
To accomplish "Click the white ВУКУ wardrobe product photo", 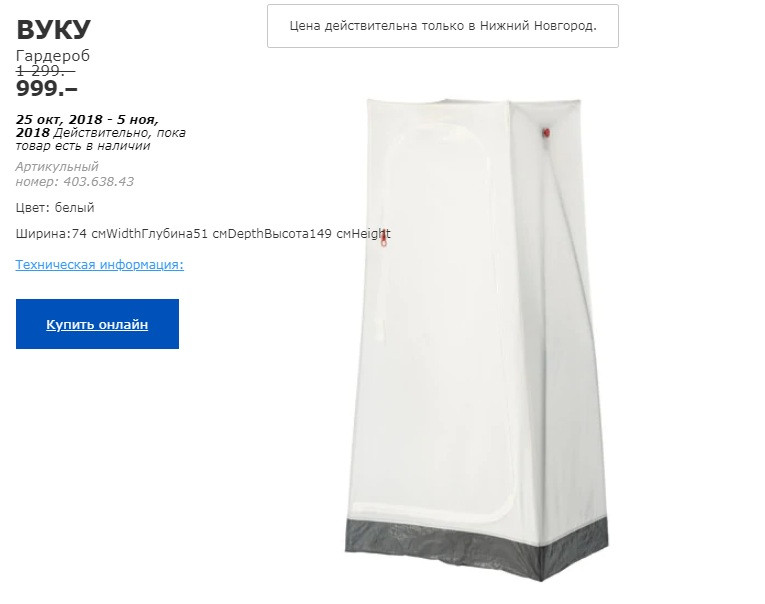I will (x=477, y=339).
